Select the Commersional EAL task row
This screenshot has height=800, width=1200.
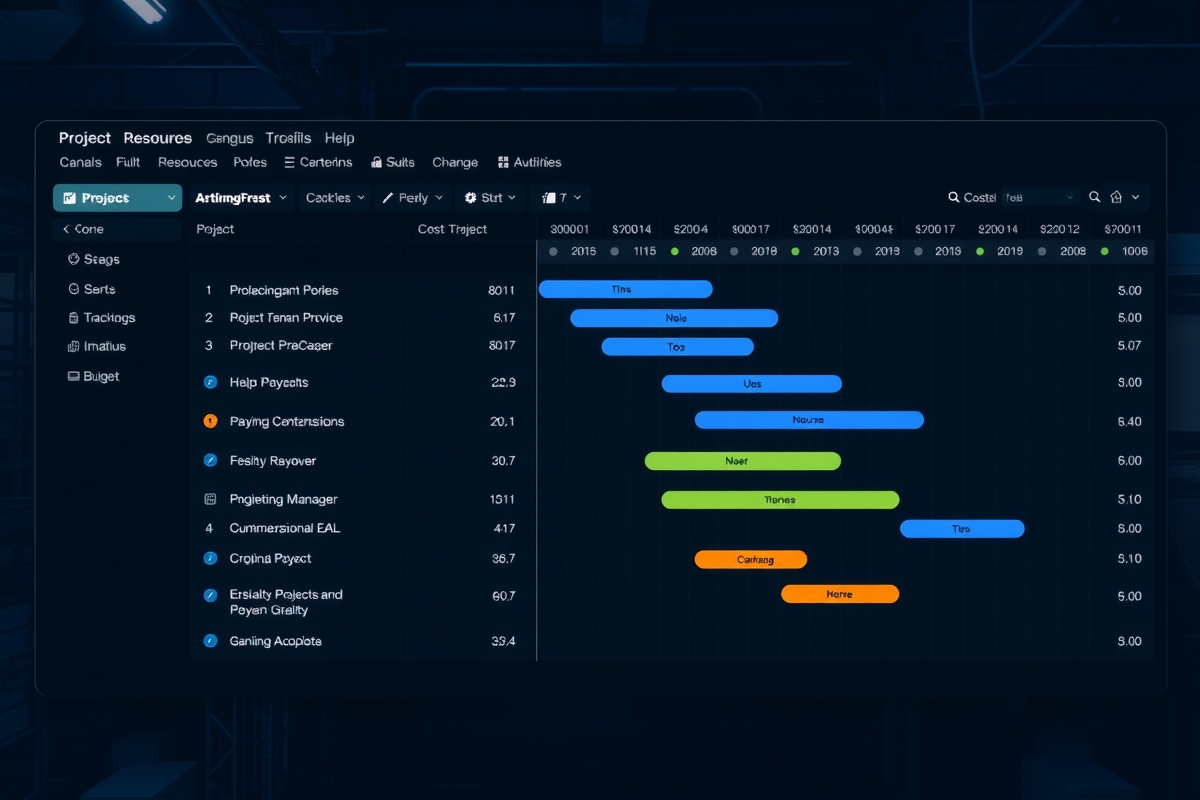tap(672, 528)
